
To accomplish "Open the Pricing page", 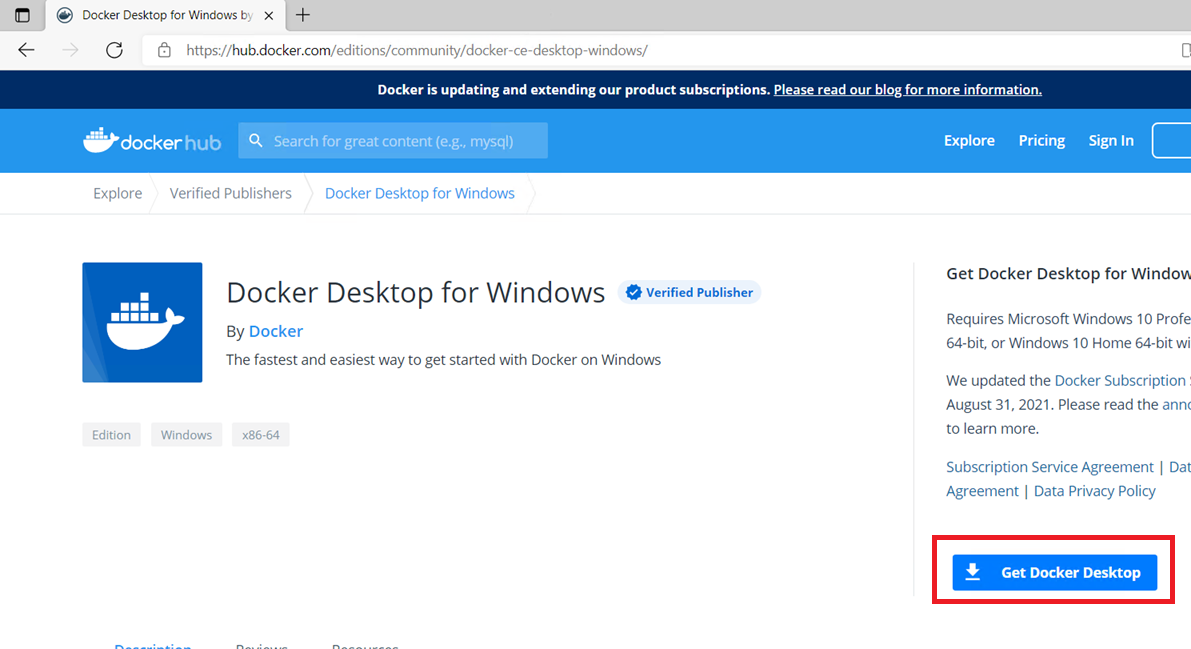I will coord(1041,141).
